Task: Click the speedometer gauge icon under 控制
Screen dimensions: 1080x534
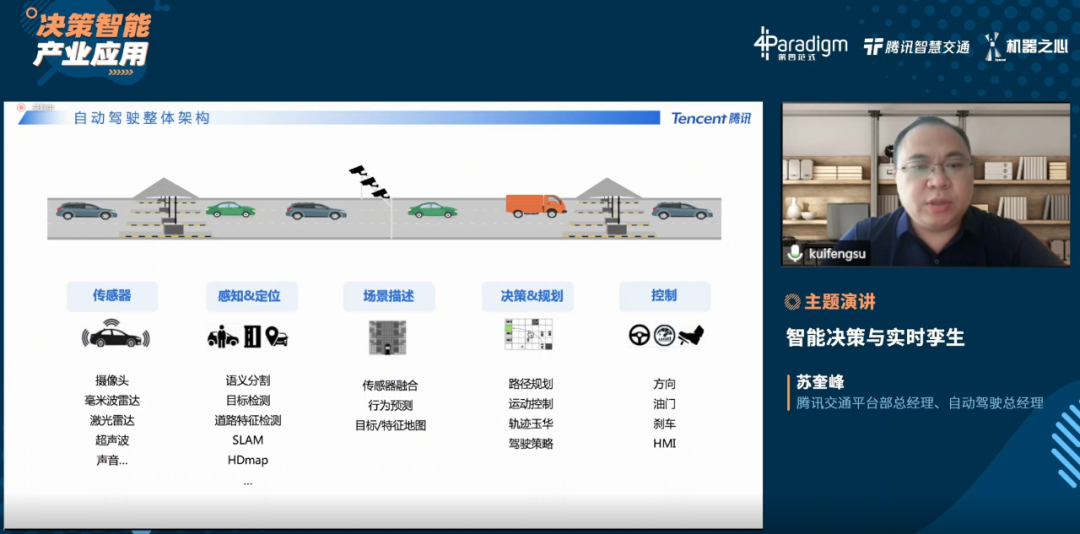Action: pos(664,336)
